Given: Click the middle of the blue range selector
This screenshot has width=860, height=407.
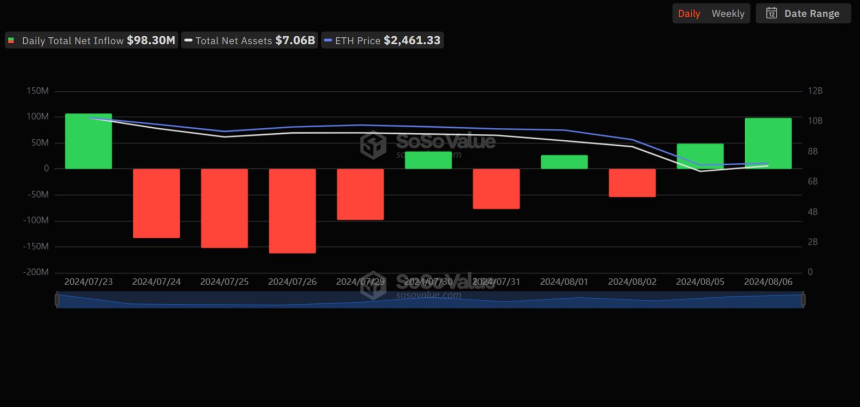Looking at the screenshot, I should [x=430, y=300].
